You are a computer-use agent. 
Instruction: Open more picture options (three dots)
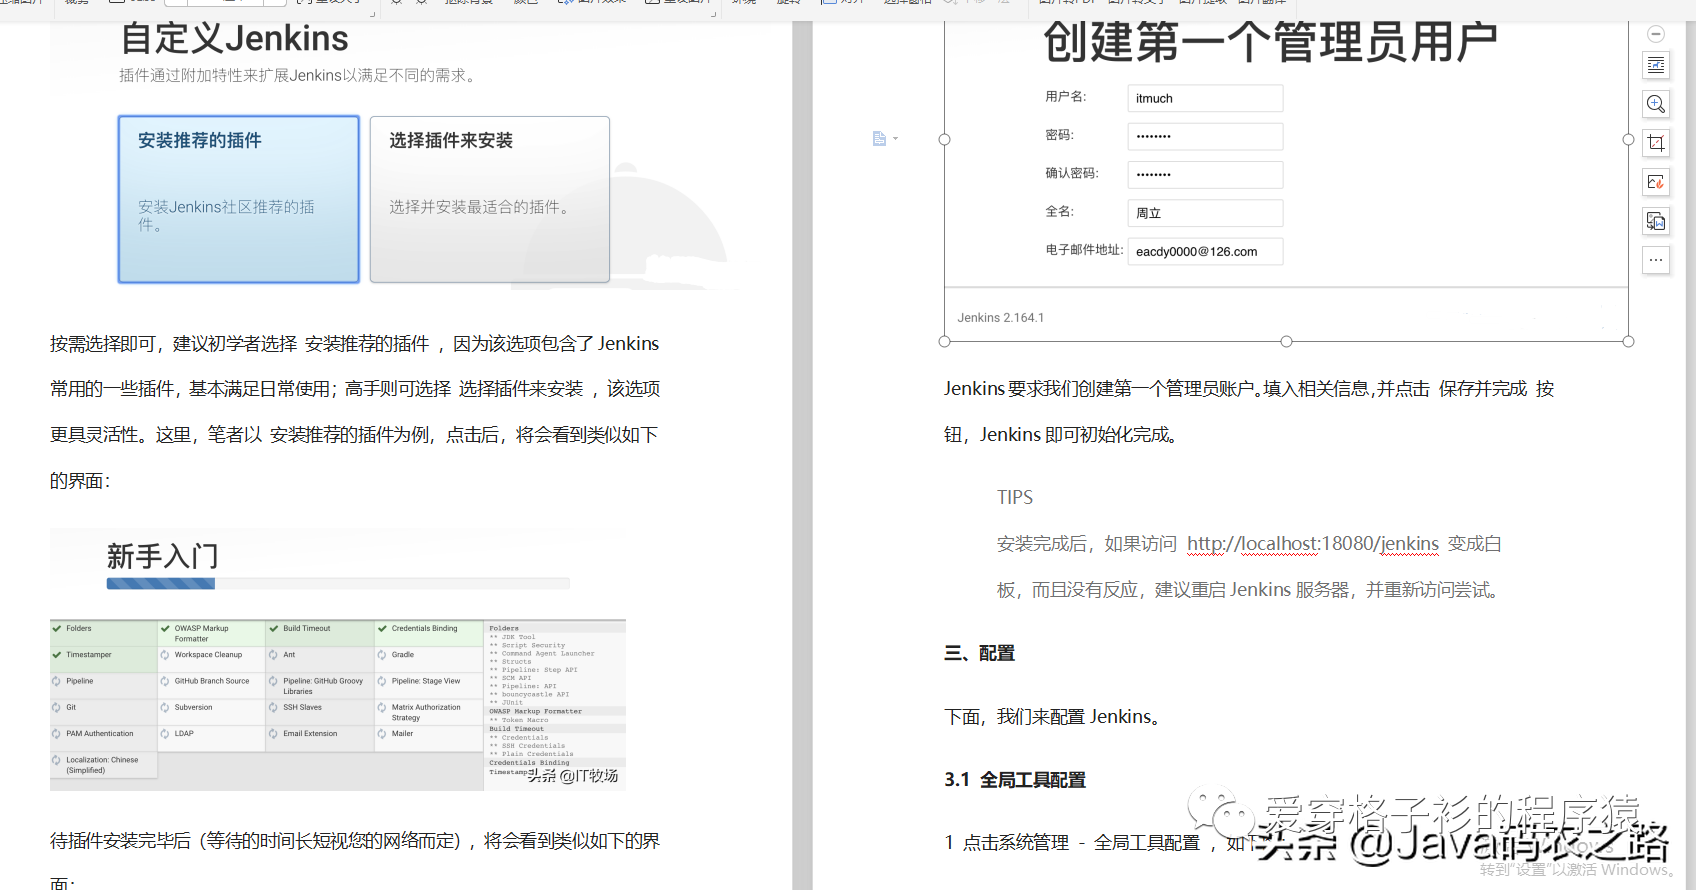click(1656, 260)
